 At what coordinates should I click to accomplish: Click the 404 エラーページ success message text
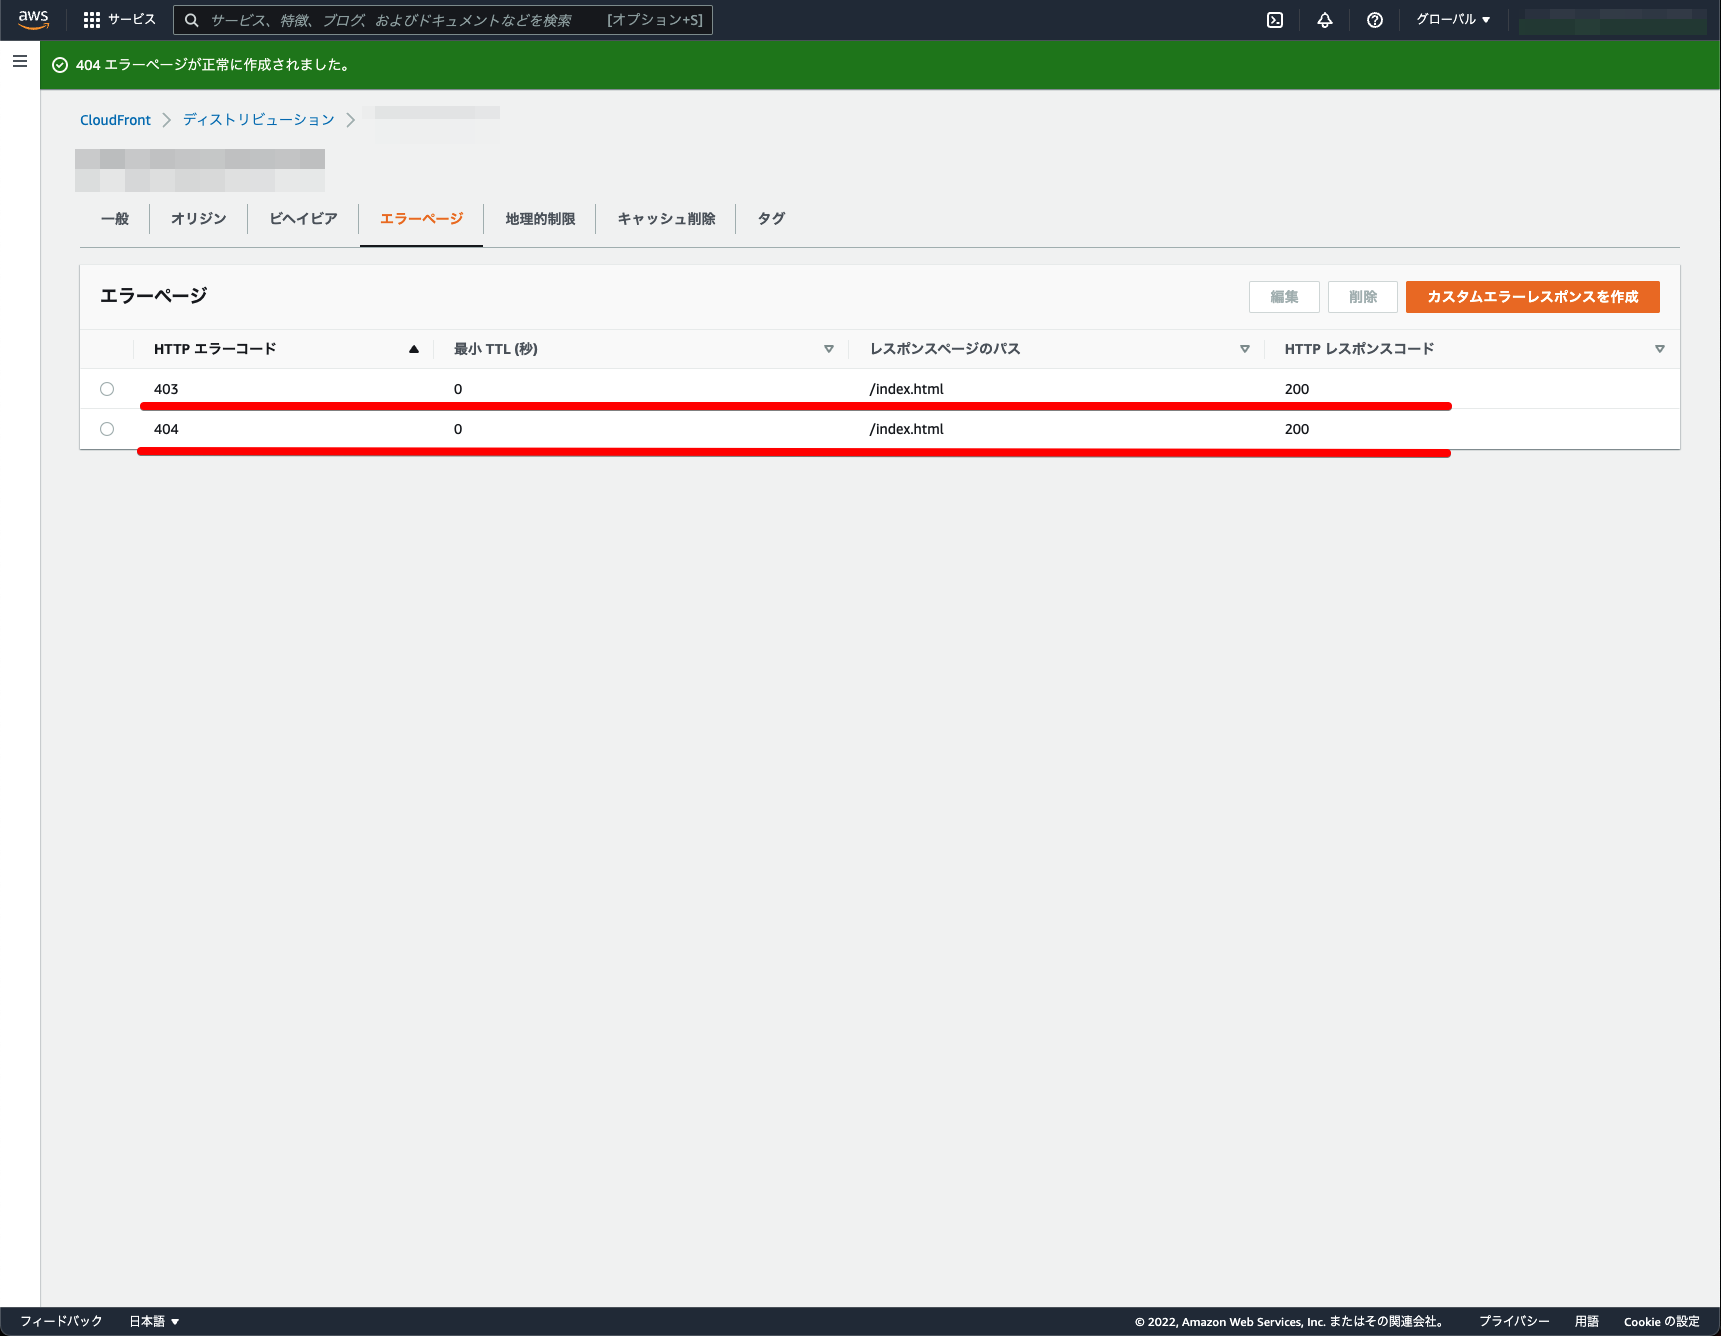point(212,65)
